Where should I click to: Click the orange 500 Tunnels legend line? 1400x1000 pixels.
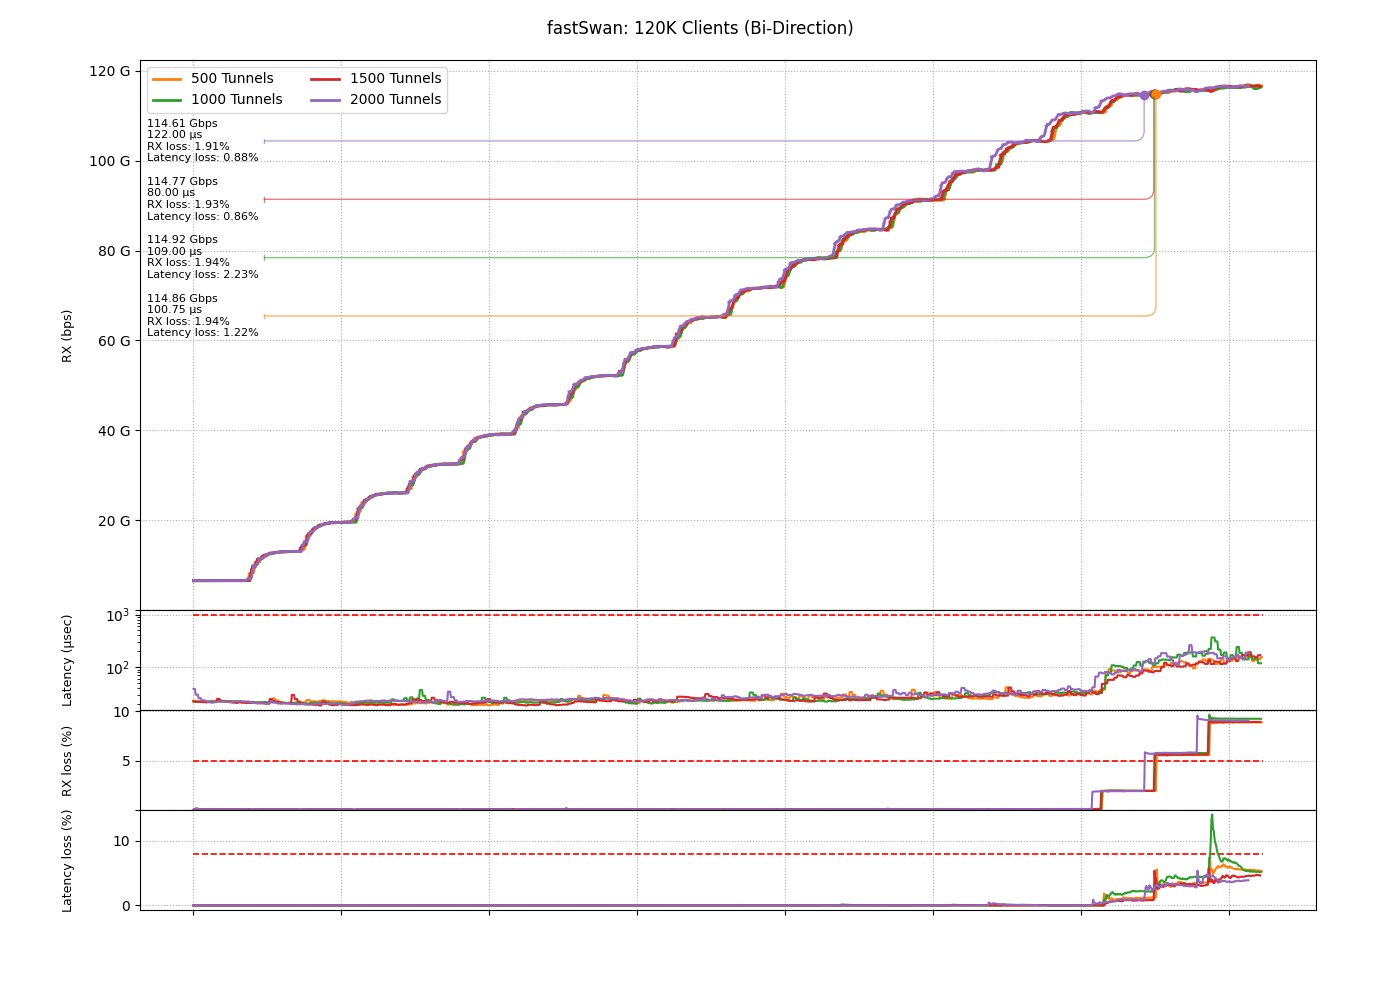click(167, 79)
